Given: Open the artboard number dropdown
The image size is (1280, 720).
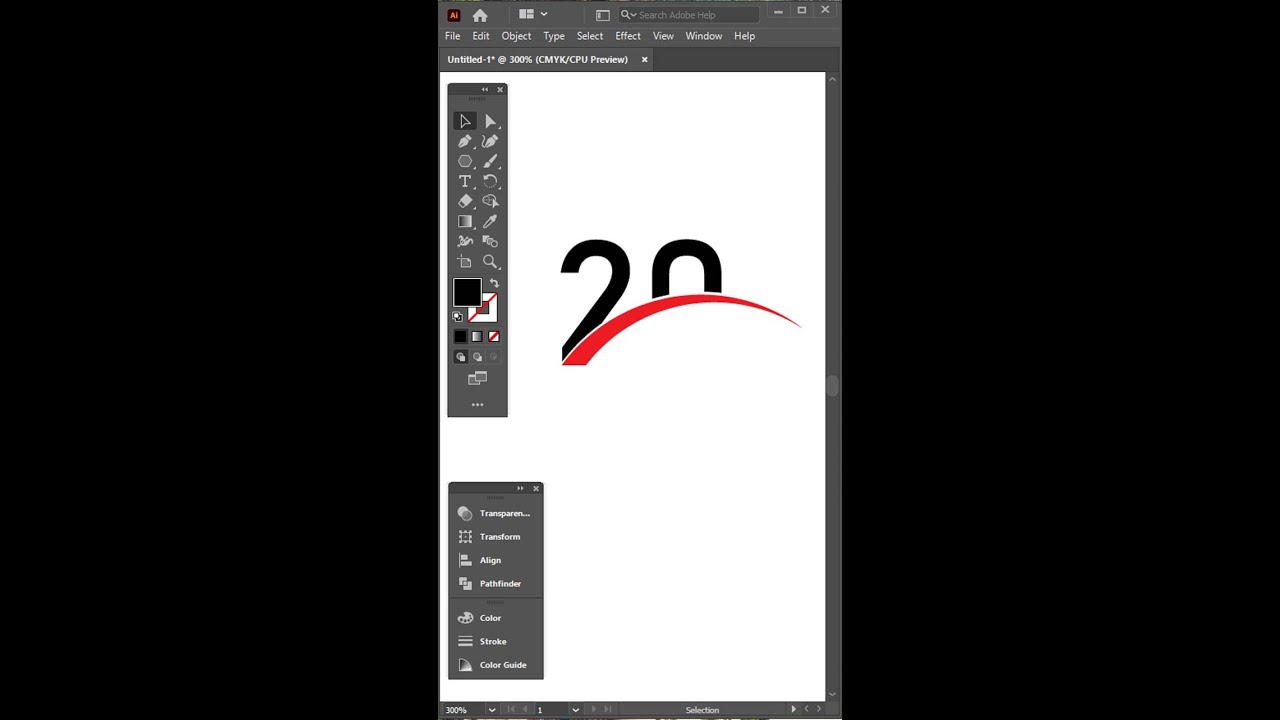Looking at the screenshot, I should click(x=575, y=710).
